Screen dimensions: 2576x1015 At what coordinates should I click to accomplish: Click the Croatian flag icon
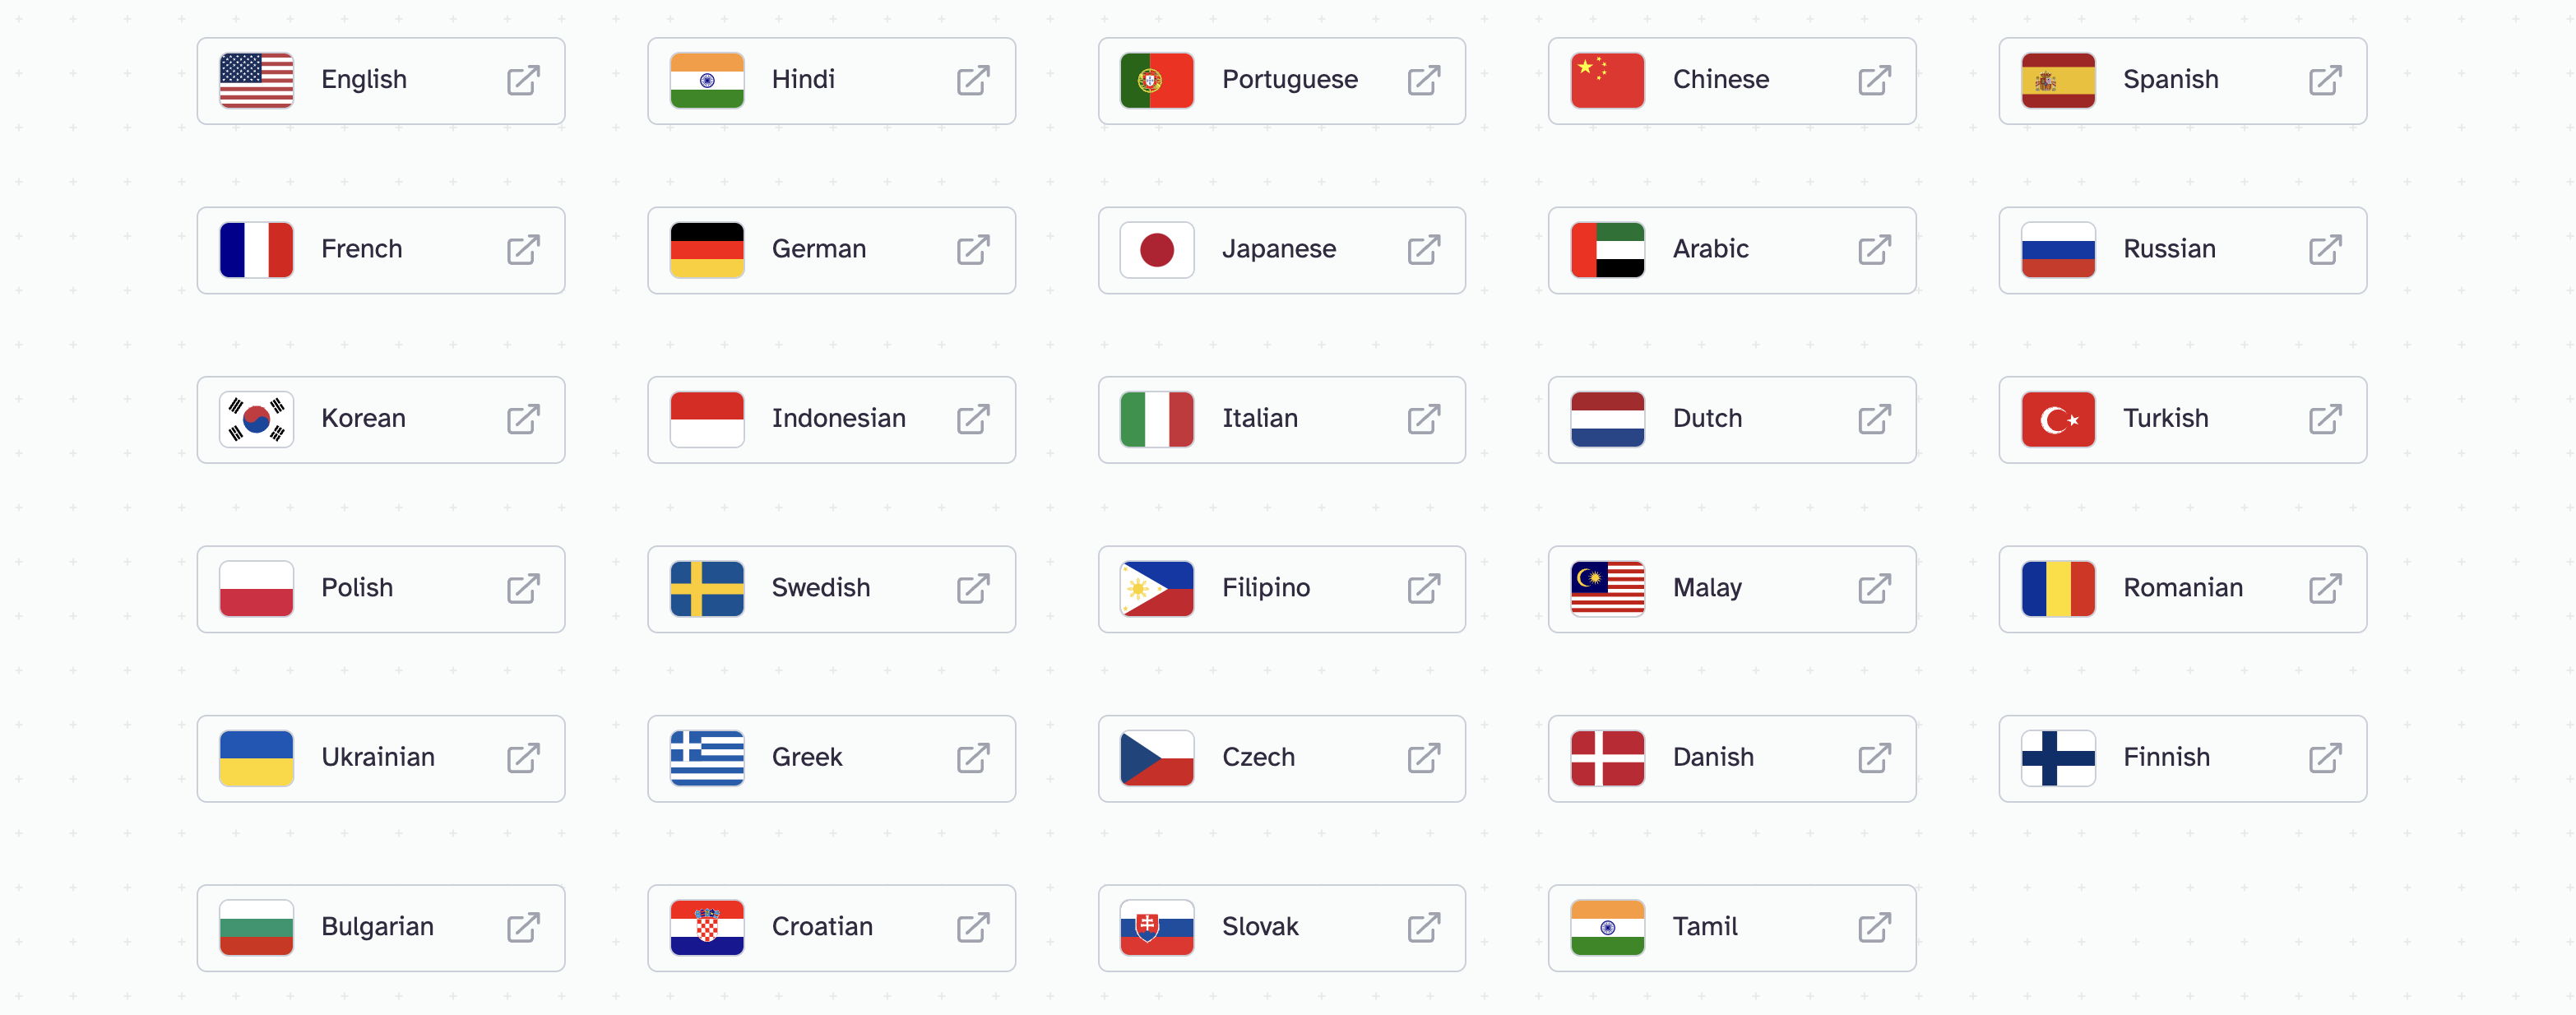point(707,927)
